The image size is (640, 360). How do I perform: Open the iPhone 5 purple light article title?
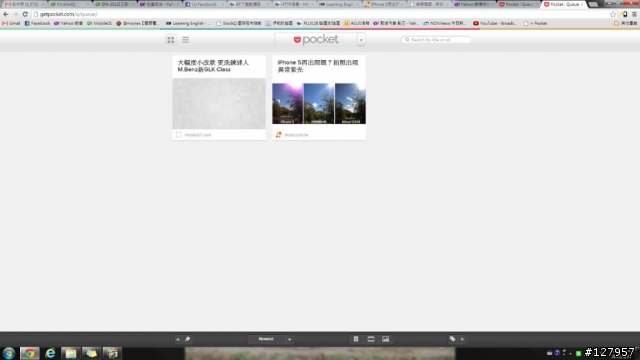point(318,66)
